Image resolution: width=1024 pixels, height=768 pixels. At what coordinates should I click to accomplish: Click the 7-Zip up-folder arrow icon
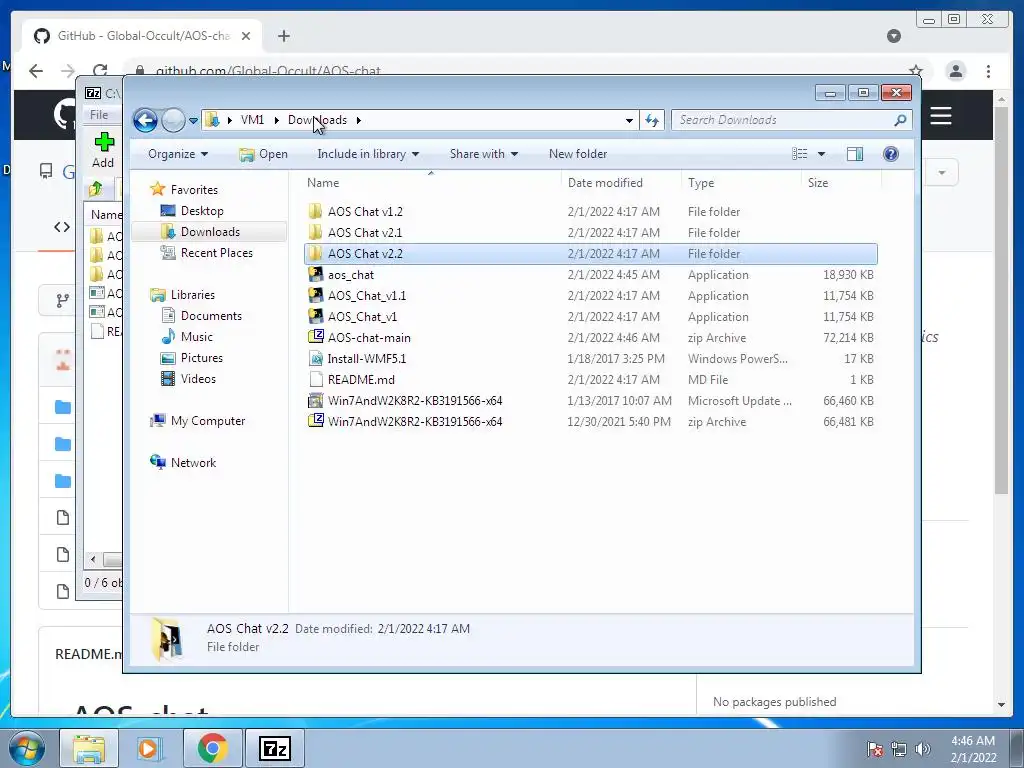[95, 189]
